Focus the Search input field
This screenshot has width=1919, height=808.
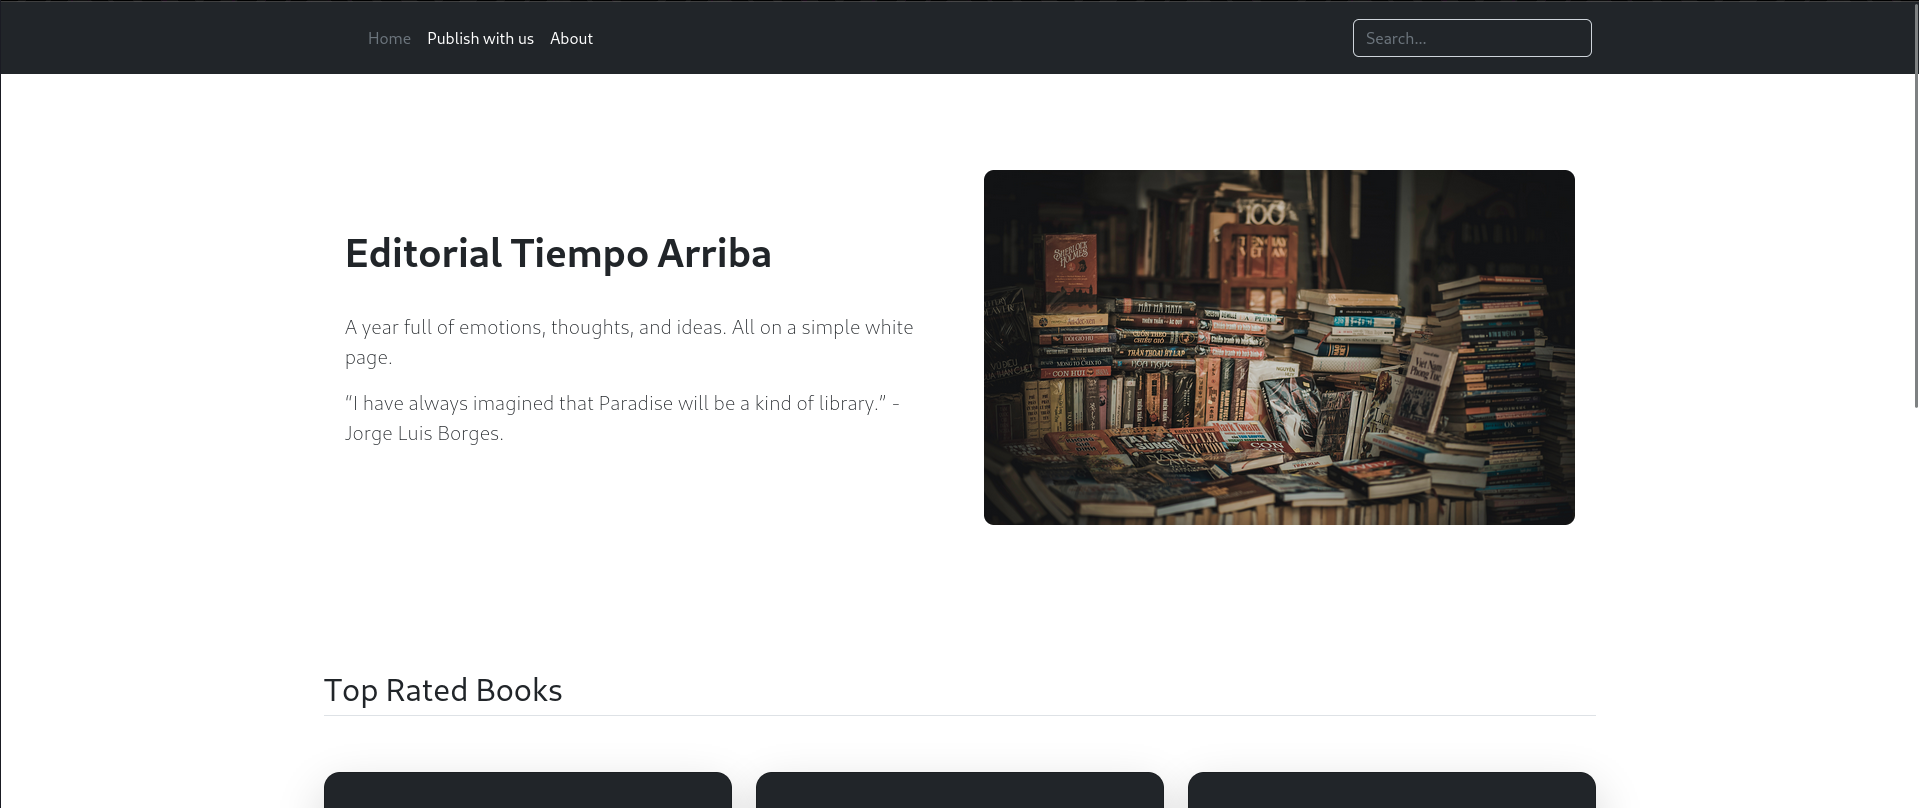[1471, 38]
